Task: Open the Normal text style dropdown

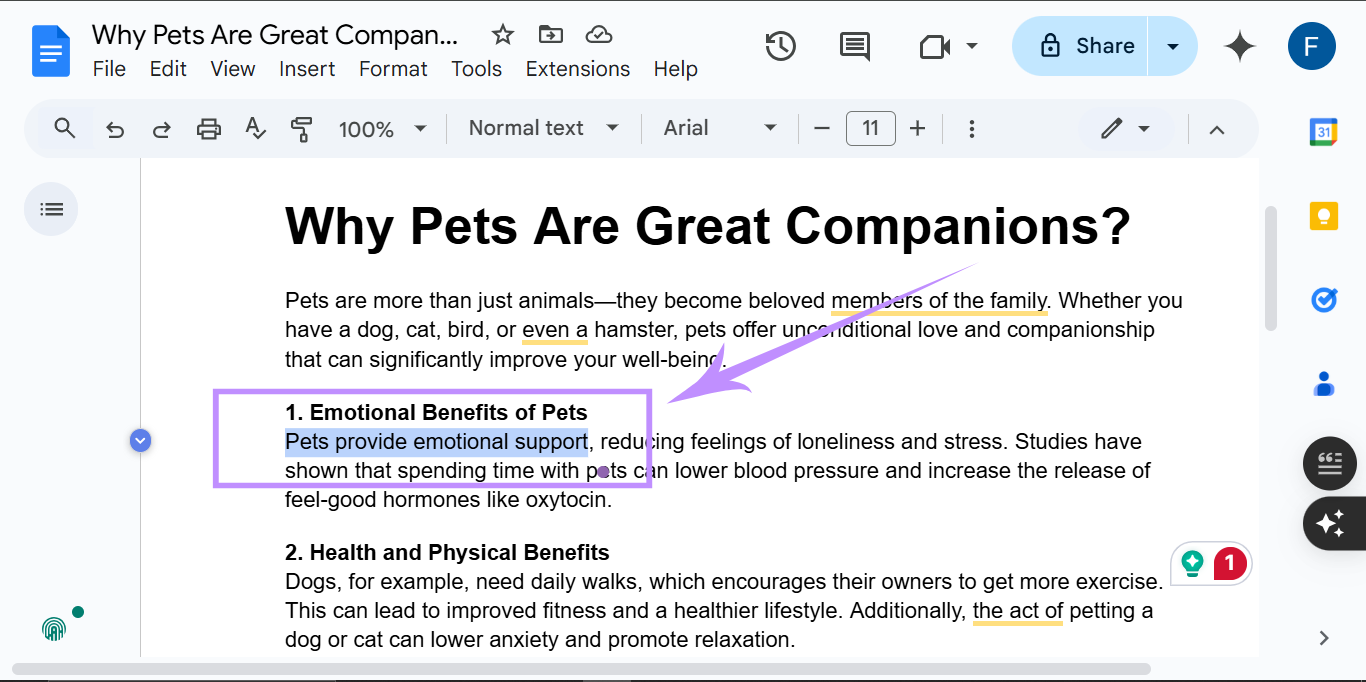Action: click(544, 128)
